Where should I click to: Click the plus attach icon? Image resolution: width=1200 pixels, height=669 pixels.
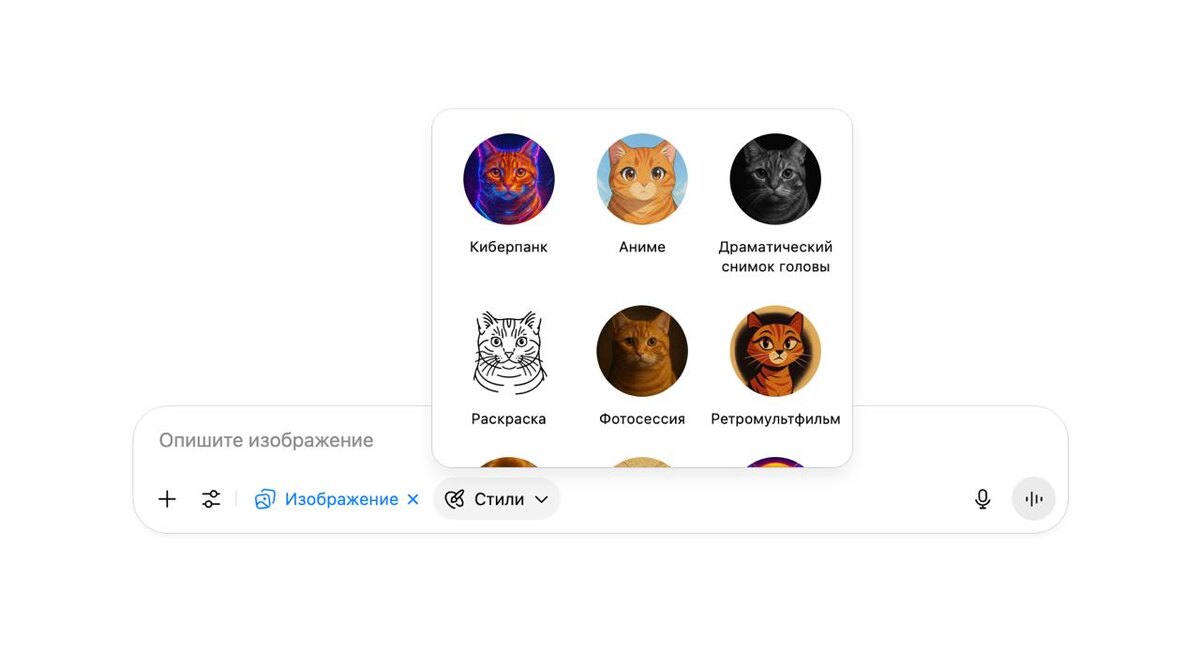[x=167, y=499]
